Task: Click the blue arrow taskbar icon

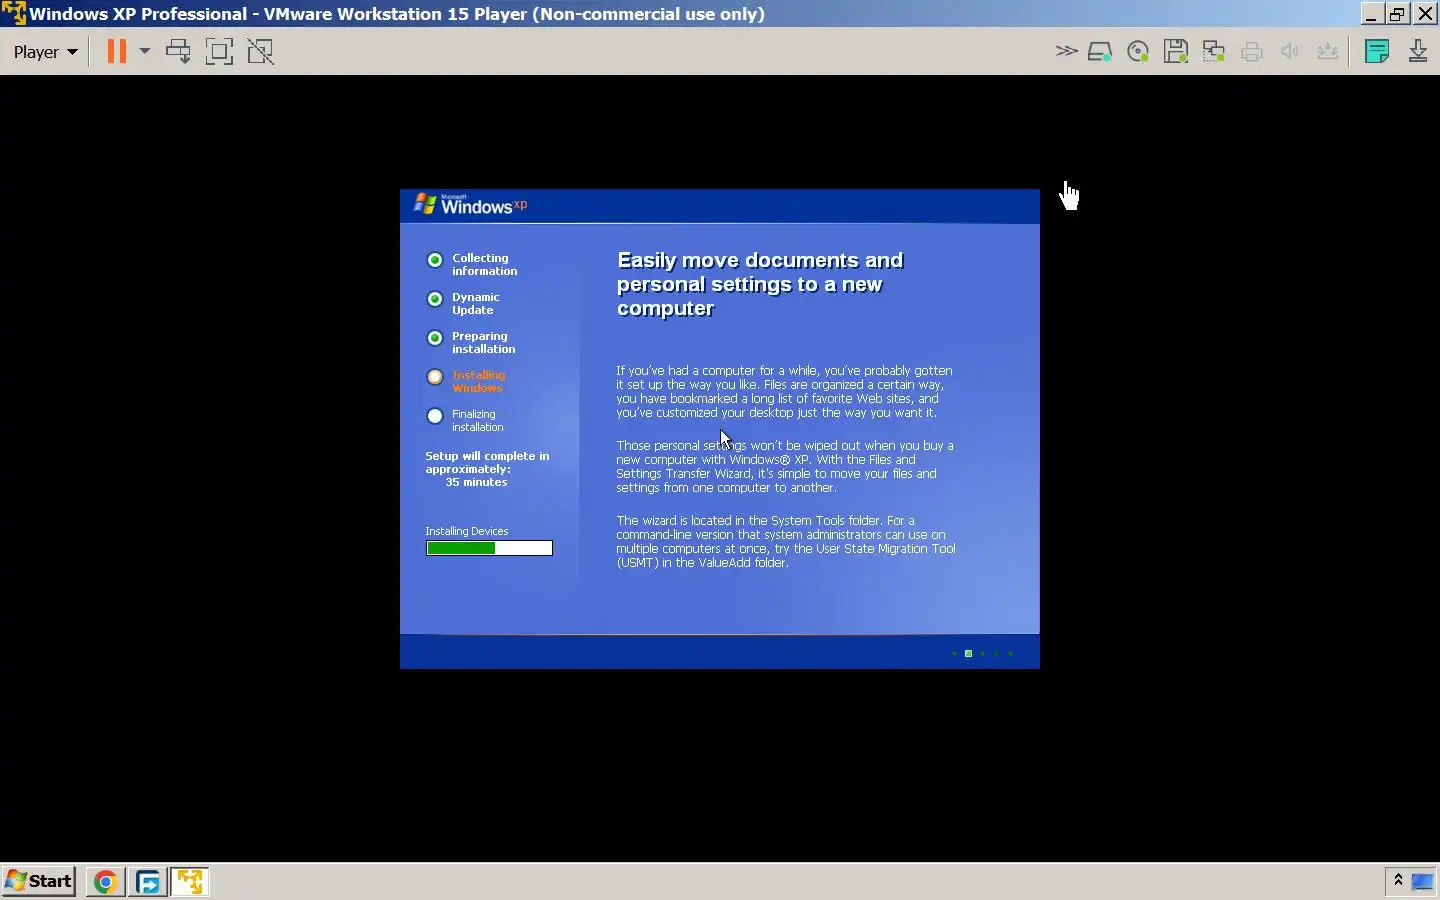Action: (148, 882)
